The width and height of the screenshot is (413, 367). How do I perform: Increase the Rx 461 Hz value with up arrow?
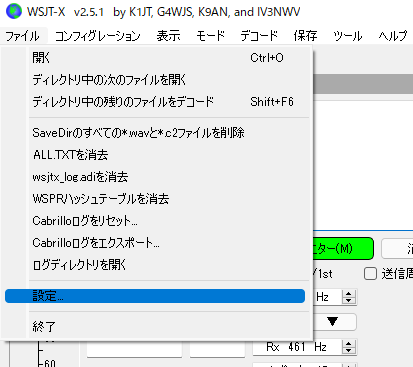point(348,343)
